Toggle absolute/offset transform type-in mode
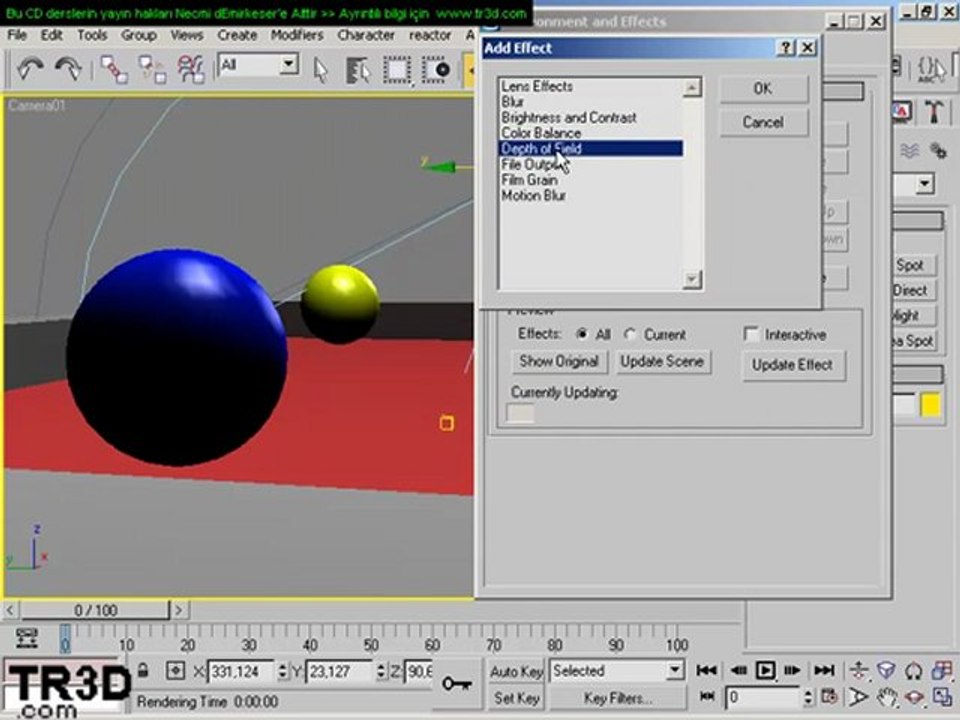 click(175, 671)
